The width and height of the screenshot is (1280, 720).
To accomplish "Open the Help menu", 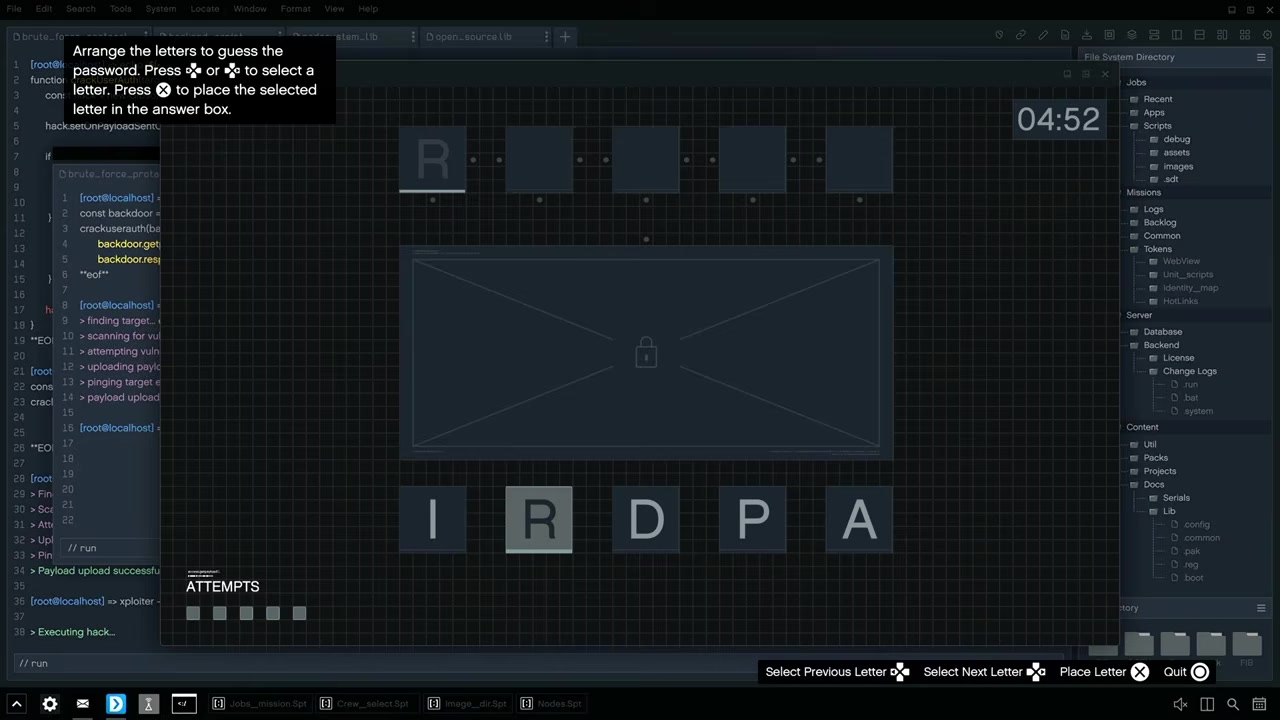I will point(368,9).
